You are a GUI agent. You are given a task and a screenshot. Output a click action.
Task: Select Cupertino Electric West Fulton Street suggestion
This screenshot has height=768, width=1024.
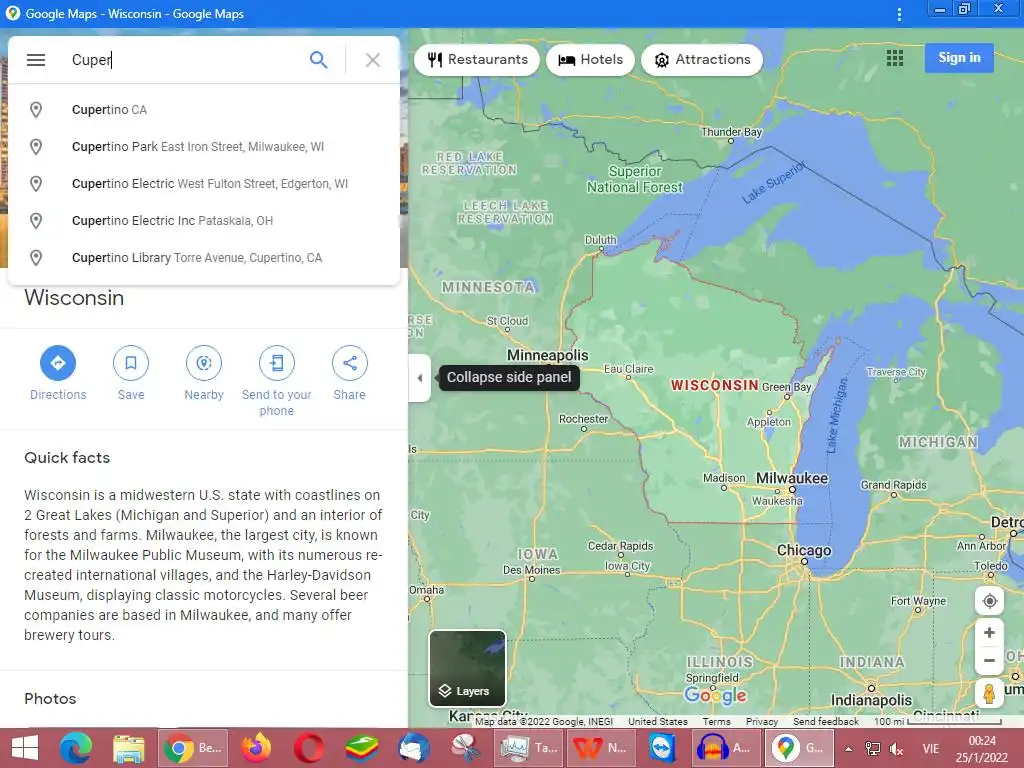[204, 184]
